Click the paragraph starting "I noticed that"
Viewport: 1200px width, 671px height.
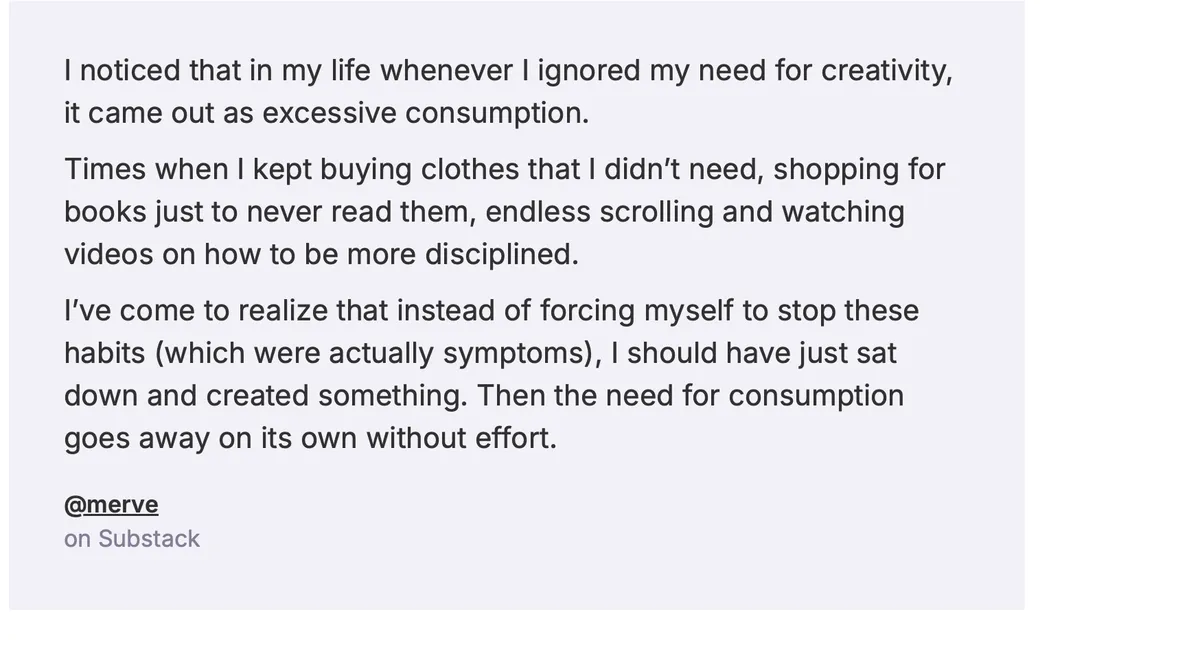pos(508,92)
